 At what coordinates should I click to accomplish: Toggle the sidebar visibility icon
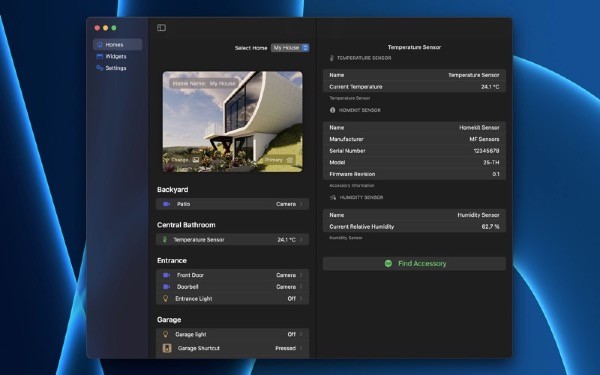point(161,28)
